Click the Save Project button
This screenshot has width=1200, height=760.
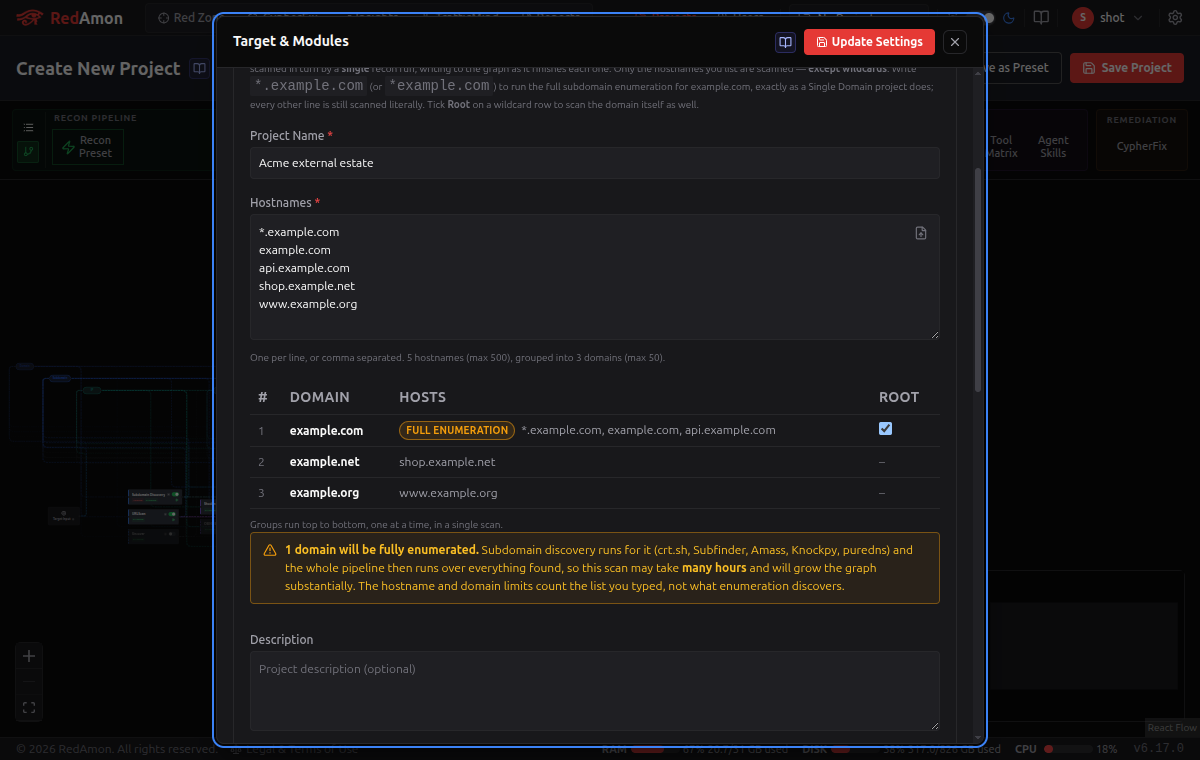(x=1127, y=68)
